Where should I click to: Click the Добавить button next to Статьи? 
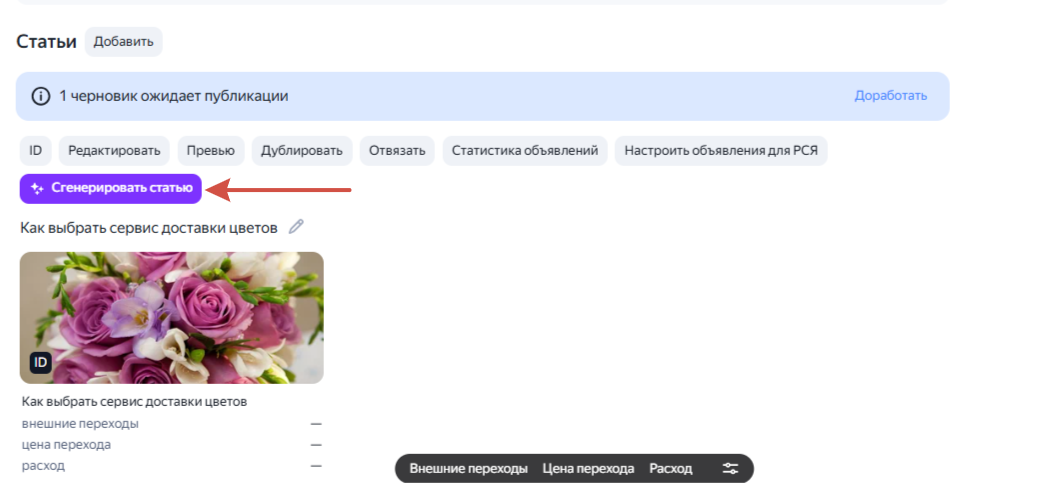[123, 42]
